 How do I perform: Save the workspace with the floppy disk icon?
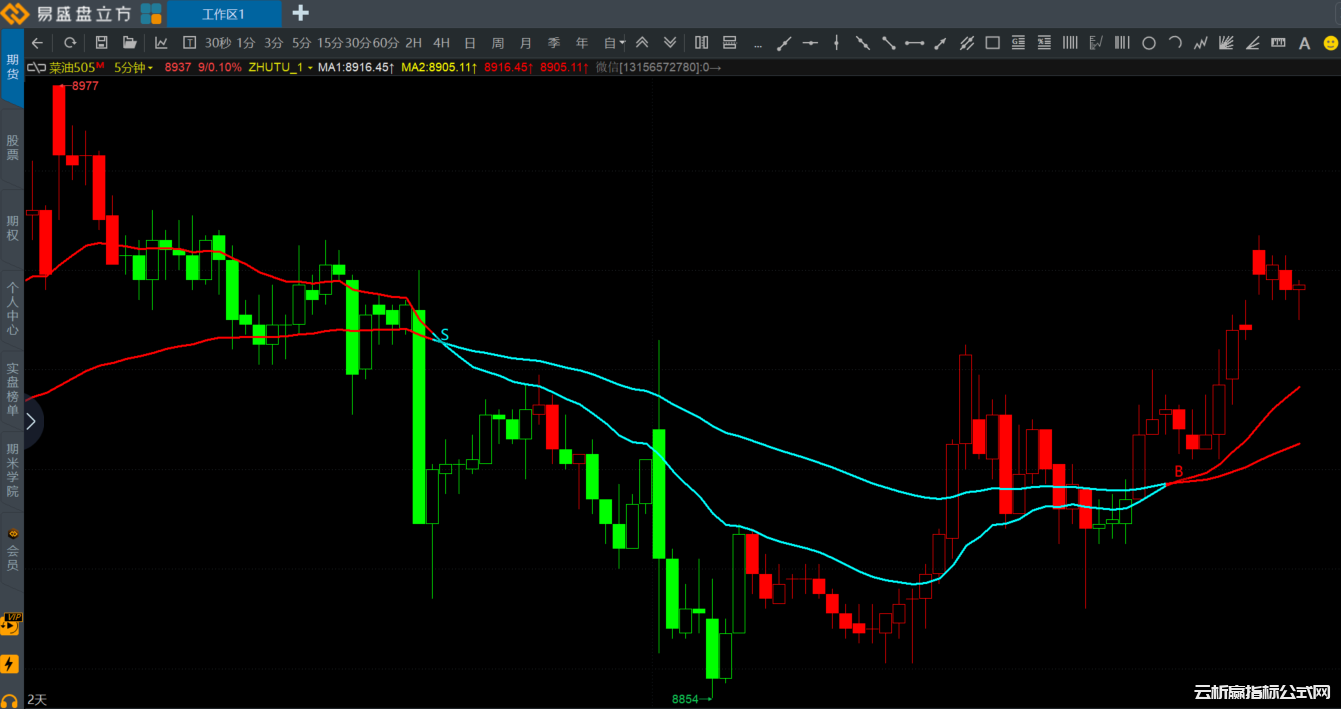point(101,43)
